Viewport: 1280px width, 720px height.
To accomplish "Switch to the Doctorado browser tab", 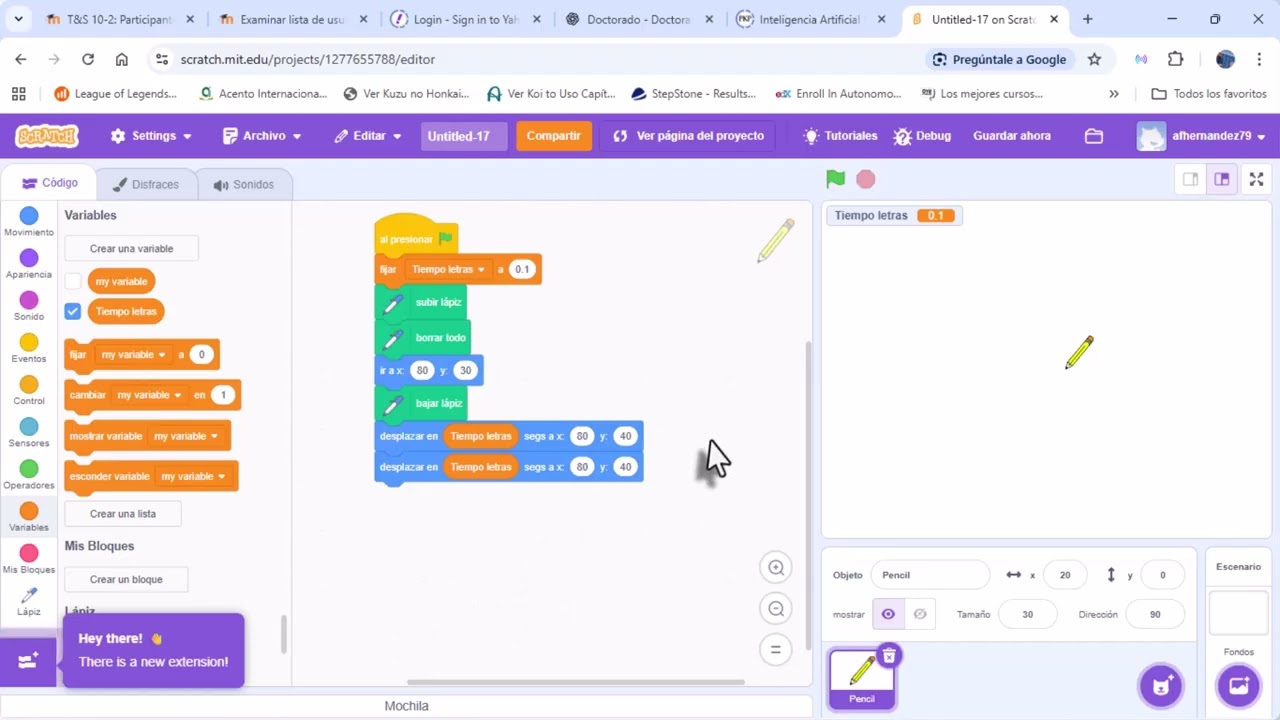I will [x=640, y=19].
